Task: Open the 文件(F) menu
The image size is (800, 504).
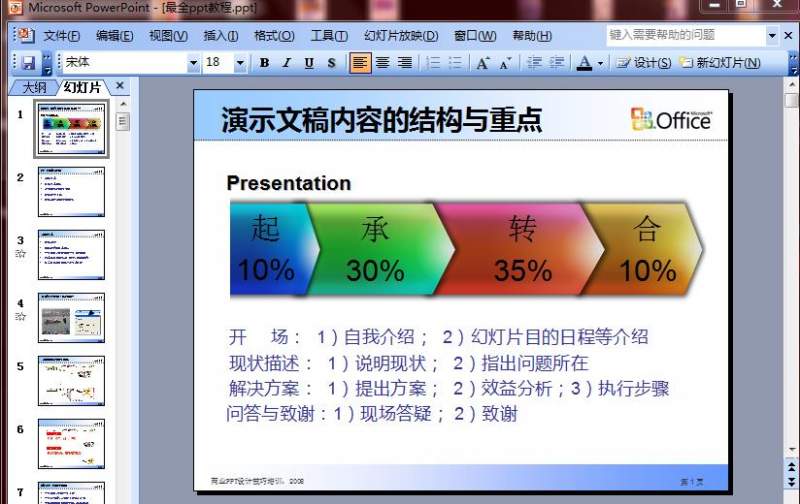Action: pyautogui.click(x=62, y=36)
